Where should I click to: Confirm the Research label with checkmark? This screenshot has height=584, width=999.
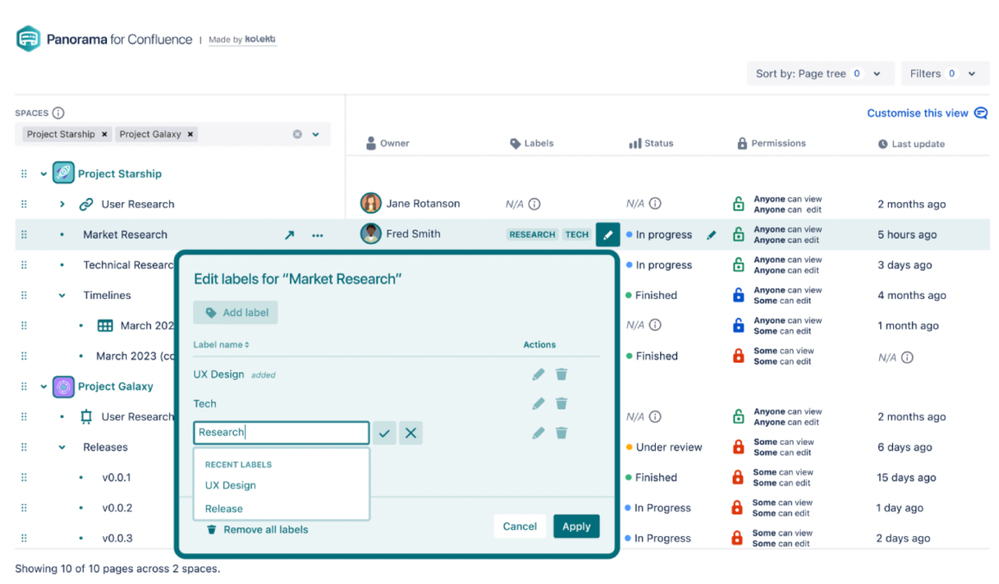tap(384, 433)
